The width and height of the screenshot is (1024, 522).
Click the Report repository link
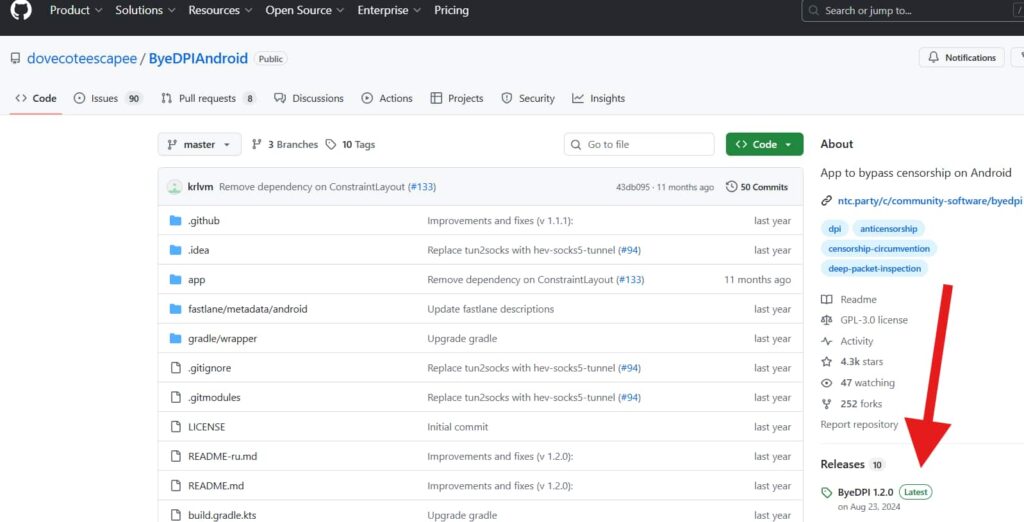859,425
